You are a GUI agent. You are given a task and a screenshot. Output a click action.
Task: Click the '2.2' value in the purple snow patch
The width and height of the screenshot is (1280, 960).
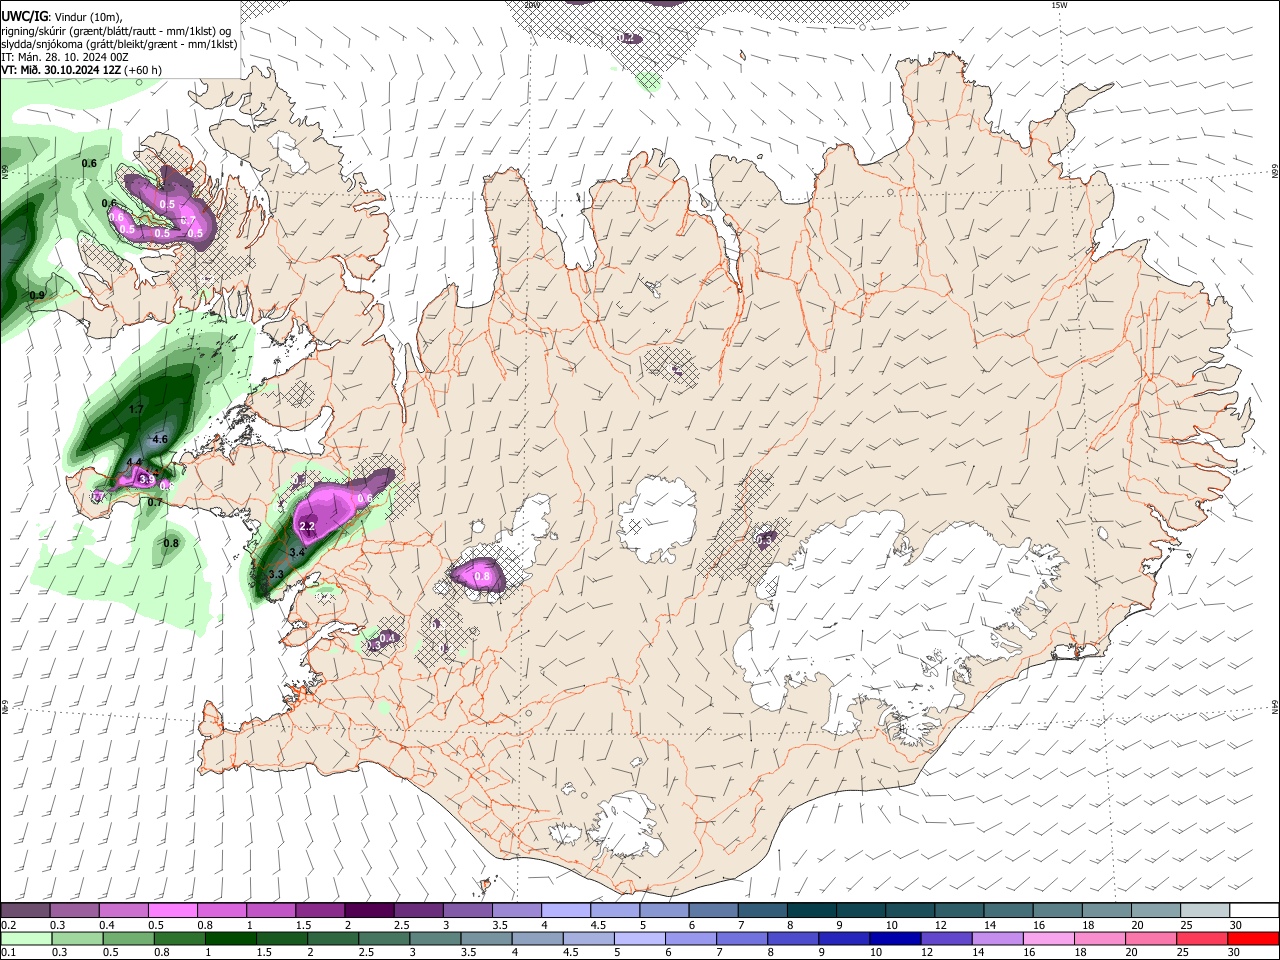[307, 526]
